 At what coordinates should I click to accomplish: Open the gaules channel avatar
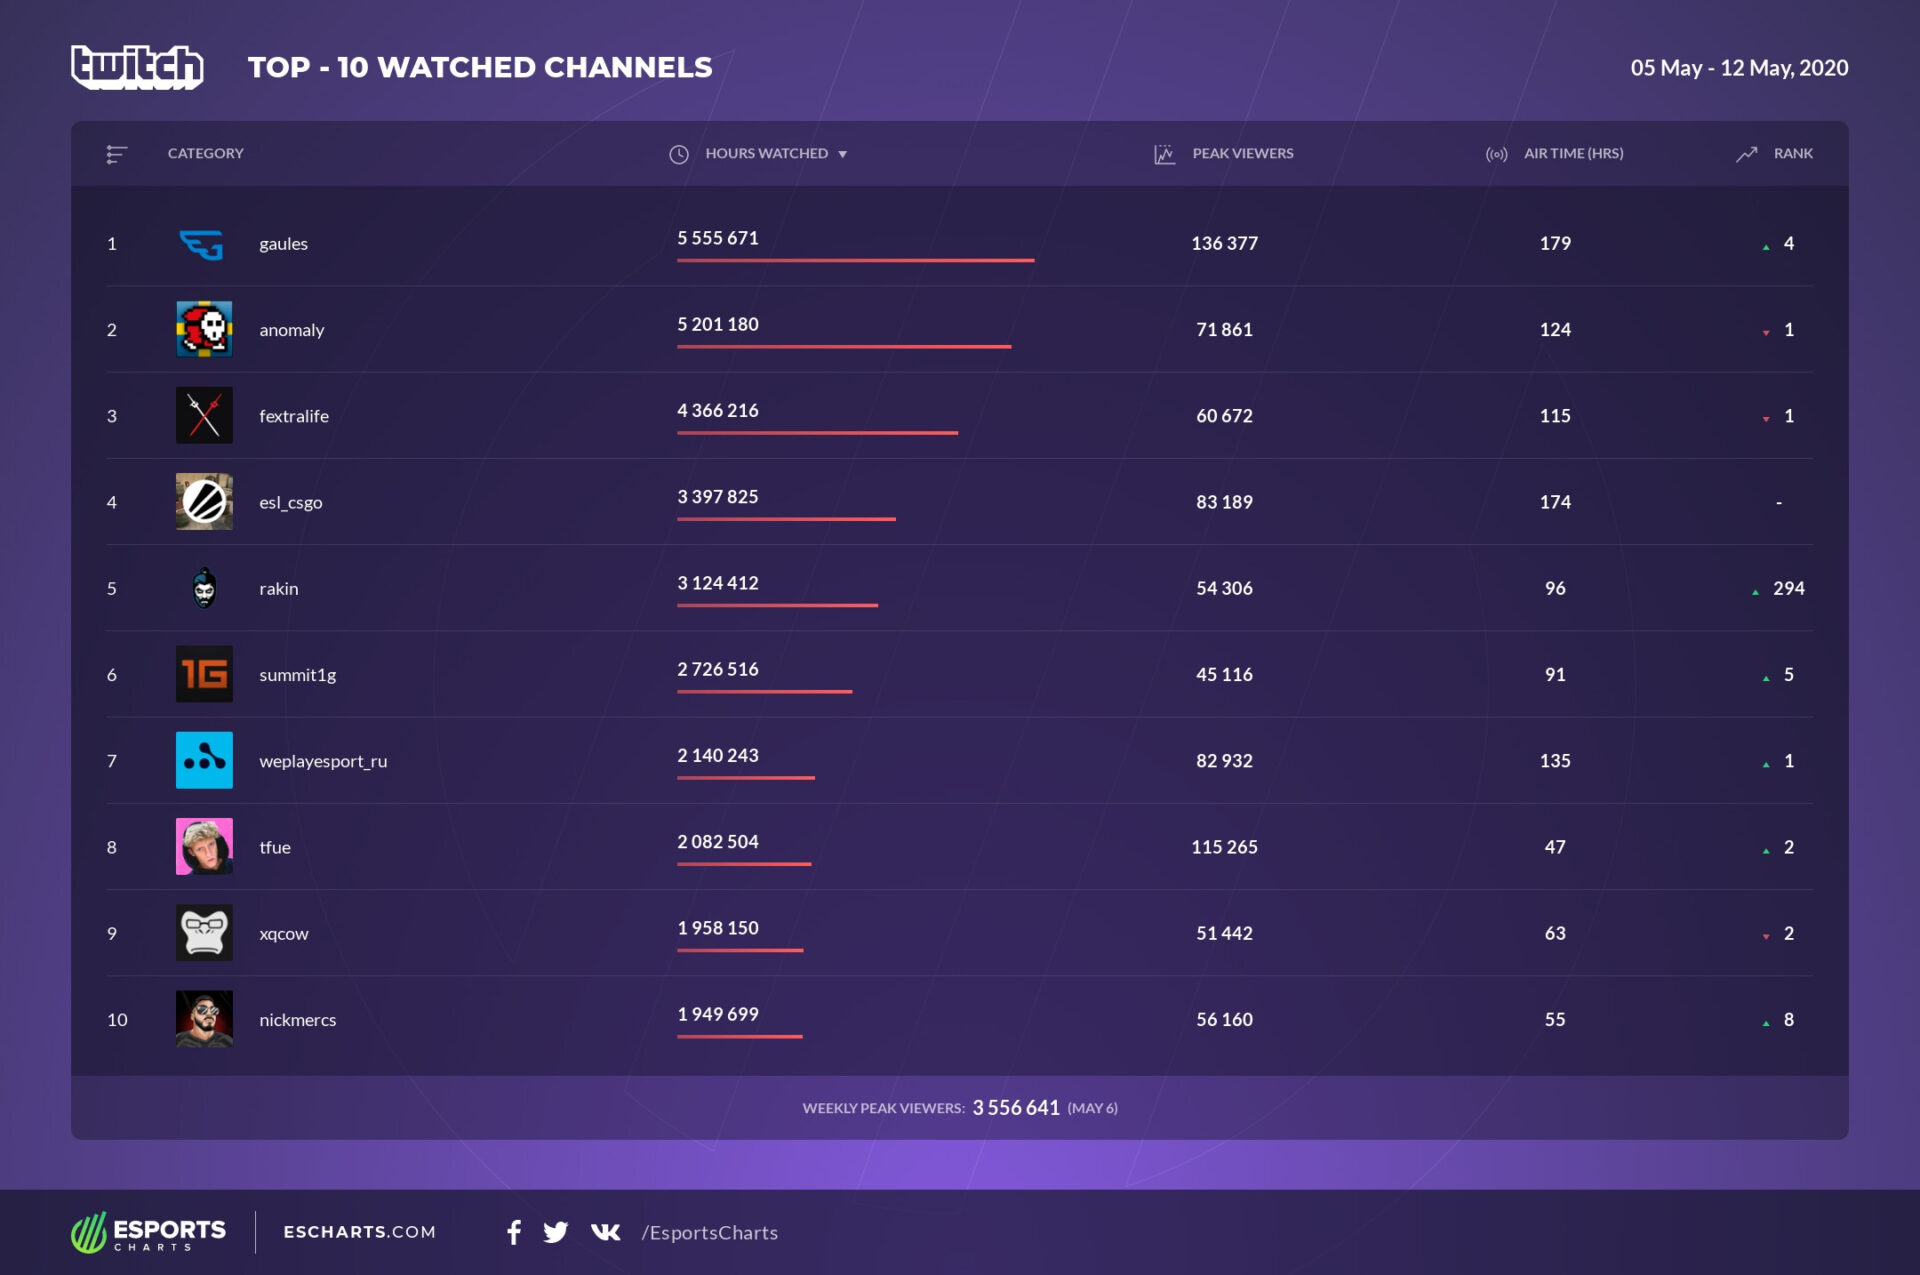coord(204,243)
